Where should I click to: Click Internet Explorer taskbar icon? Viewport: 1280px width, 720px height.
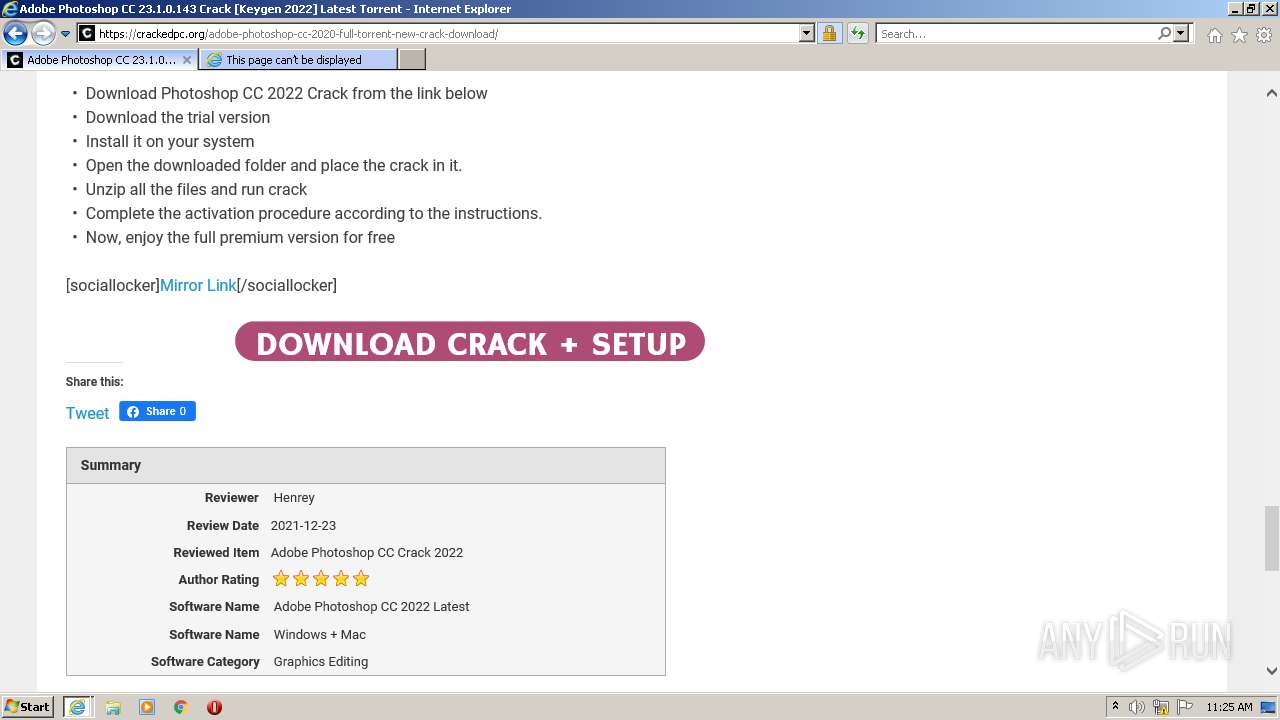(79, 706)
